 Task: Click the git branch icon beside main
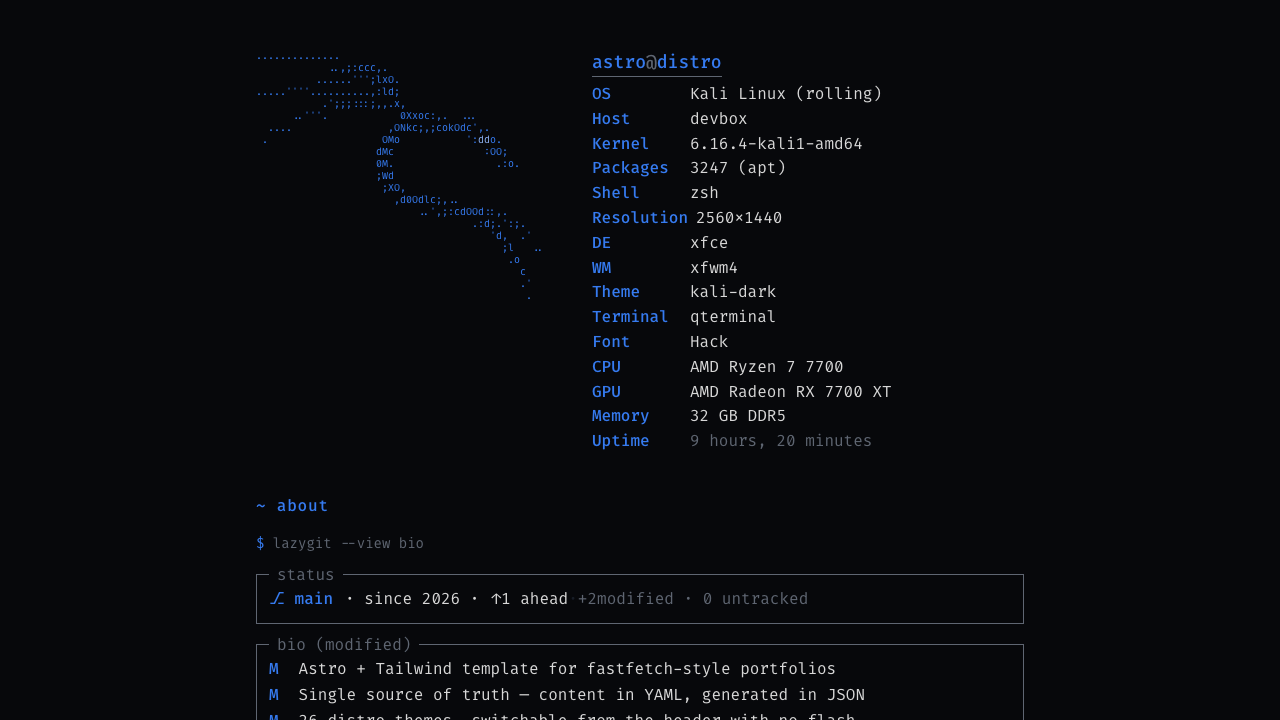tap(277, 599)
